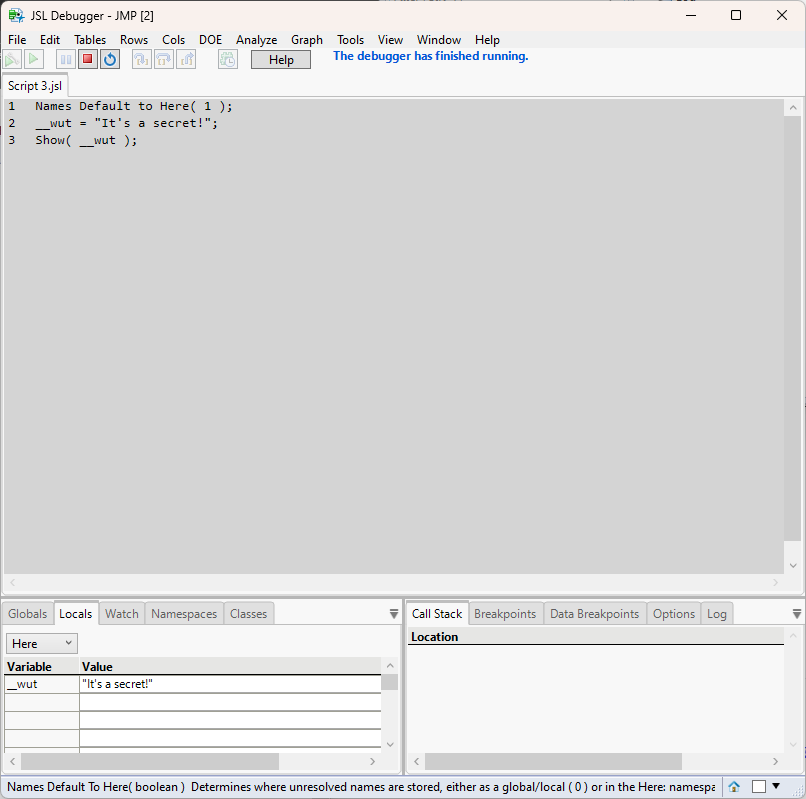Screen dimensions: 806x799
Task: Restart the debugger with the blue arrow
Action: 110,60
